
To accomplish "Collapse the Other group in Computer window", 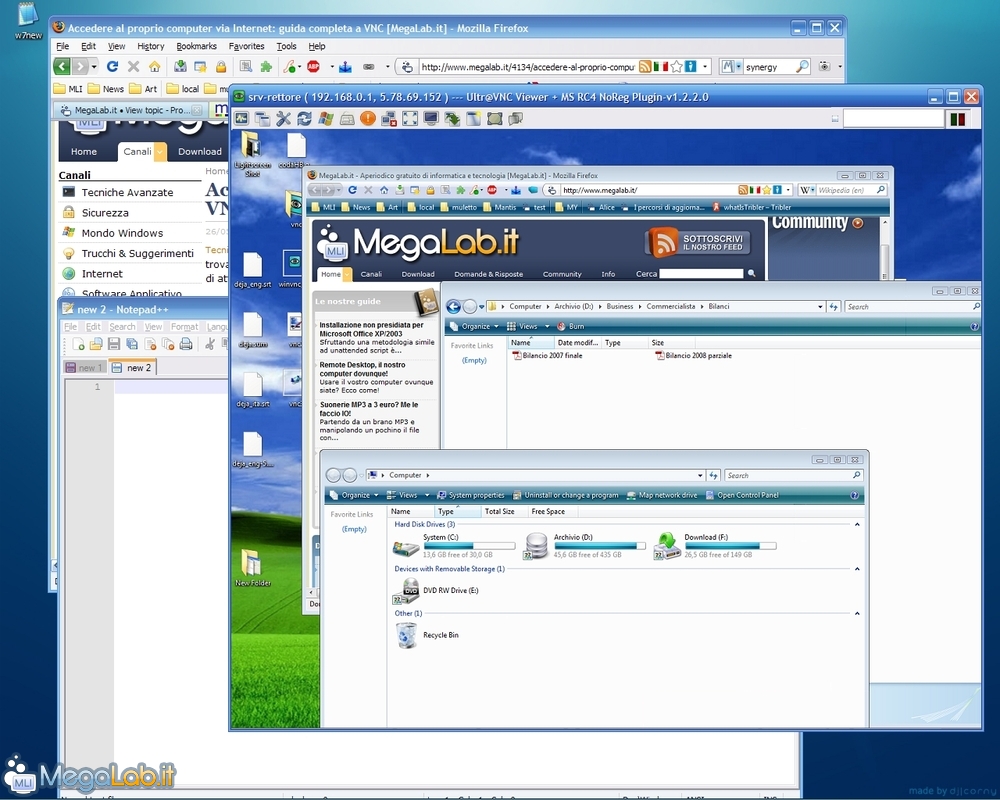I will [857, 614].
